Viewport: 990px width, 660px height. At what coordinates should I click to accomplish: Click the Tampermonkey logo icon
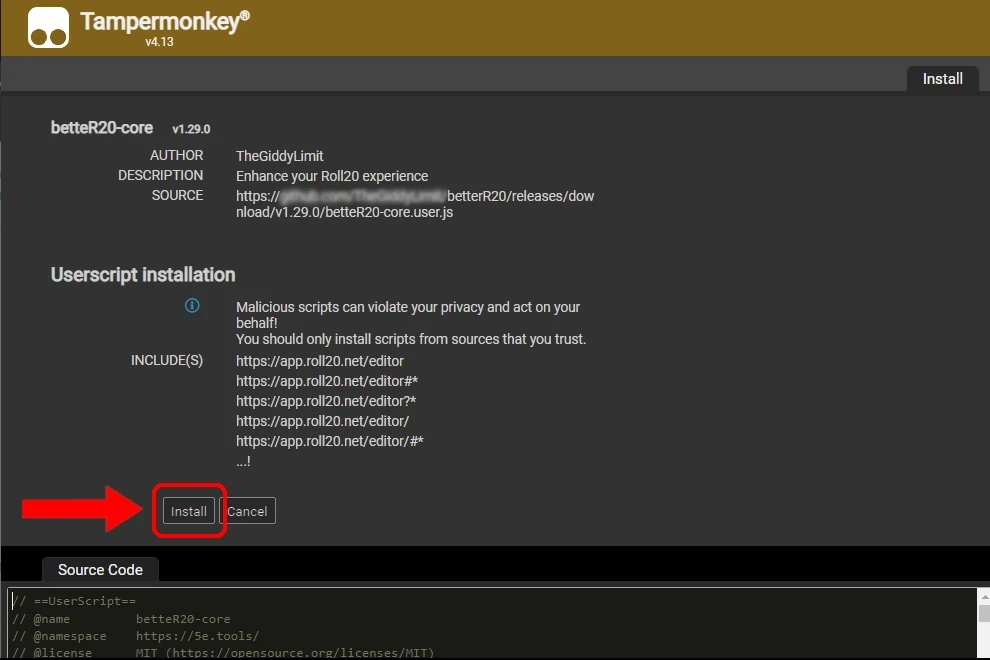pos(48,28)
